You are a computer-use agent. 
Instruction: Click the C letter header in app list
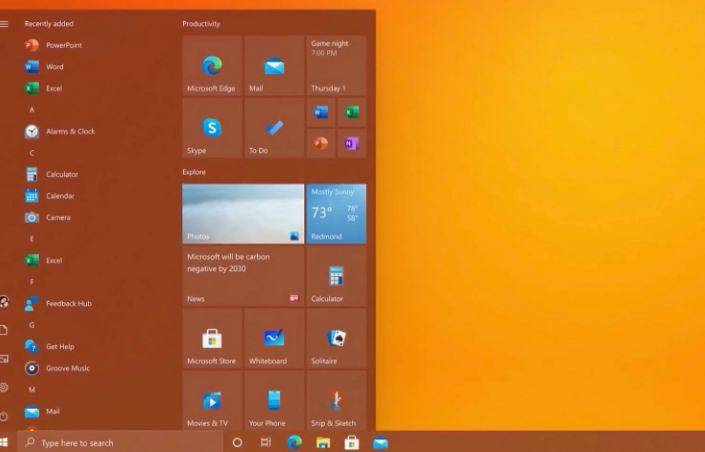click(31, 153)
